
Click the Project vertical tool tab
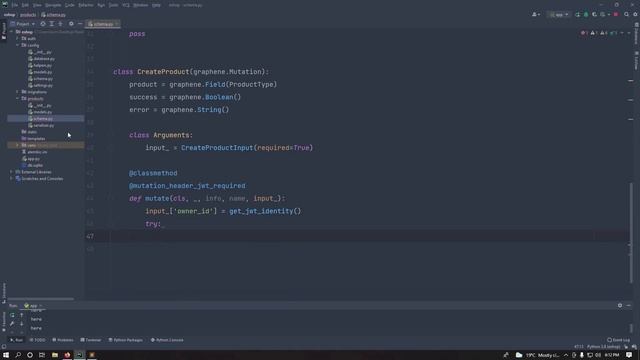[4, 31]
